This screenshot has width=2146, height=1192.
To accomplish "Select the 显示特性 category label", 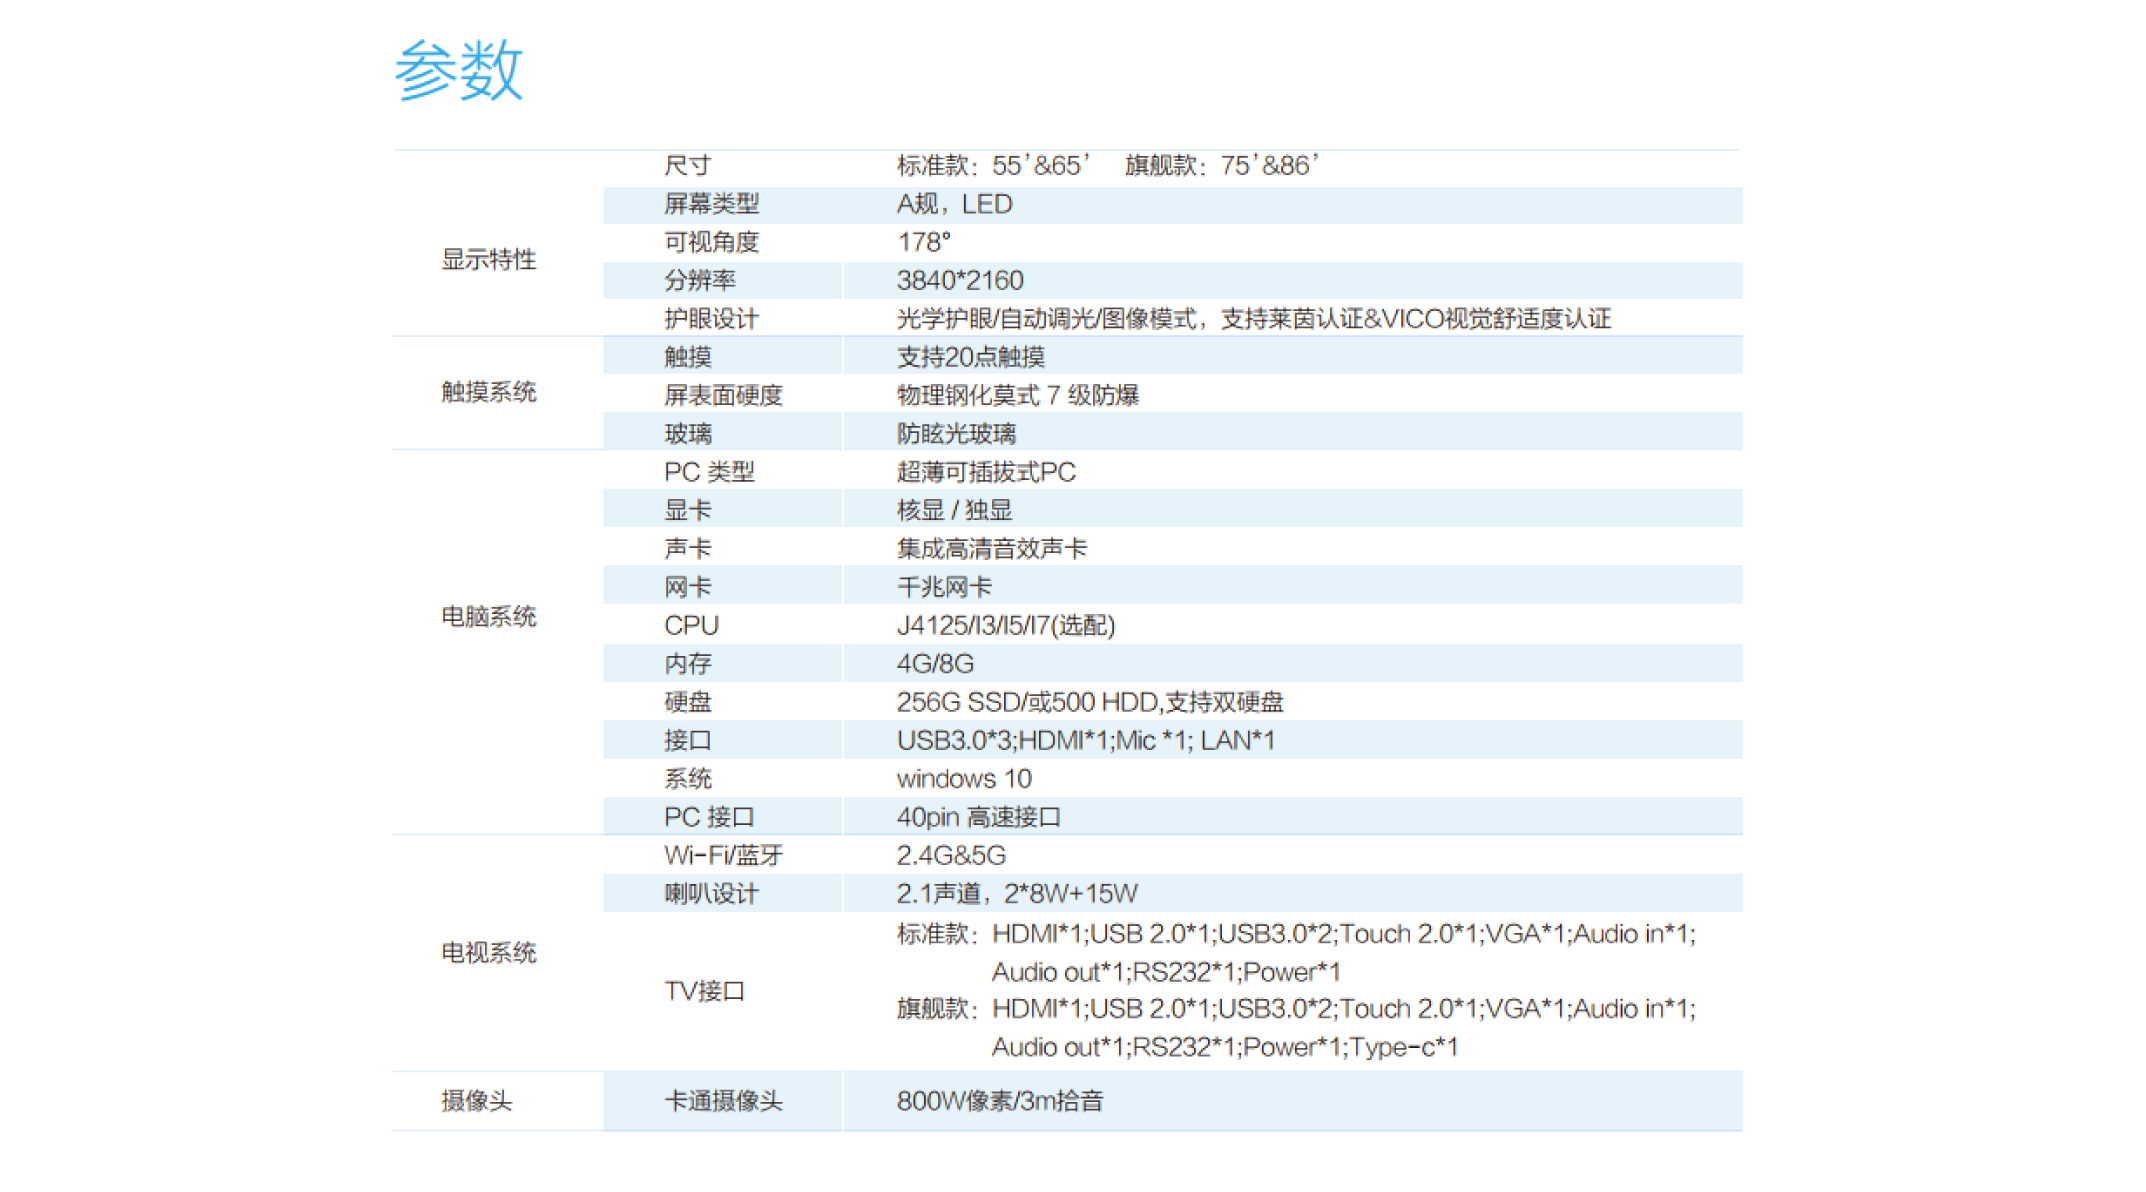I will coord(489,260).
